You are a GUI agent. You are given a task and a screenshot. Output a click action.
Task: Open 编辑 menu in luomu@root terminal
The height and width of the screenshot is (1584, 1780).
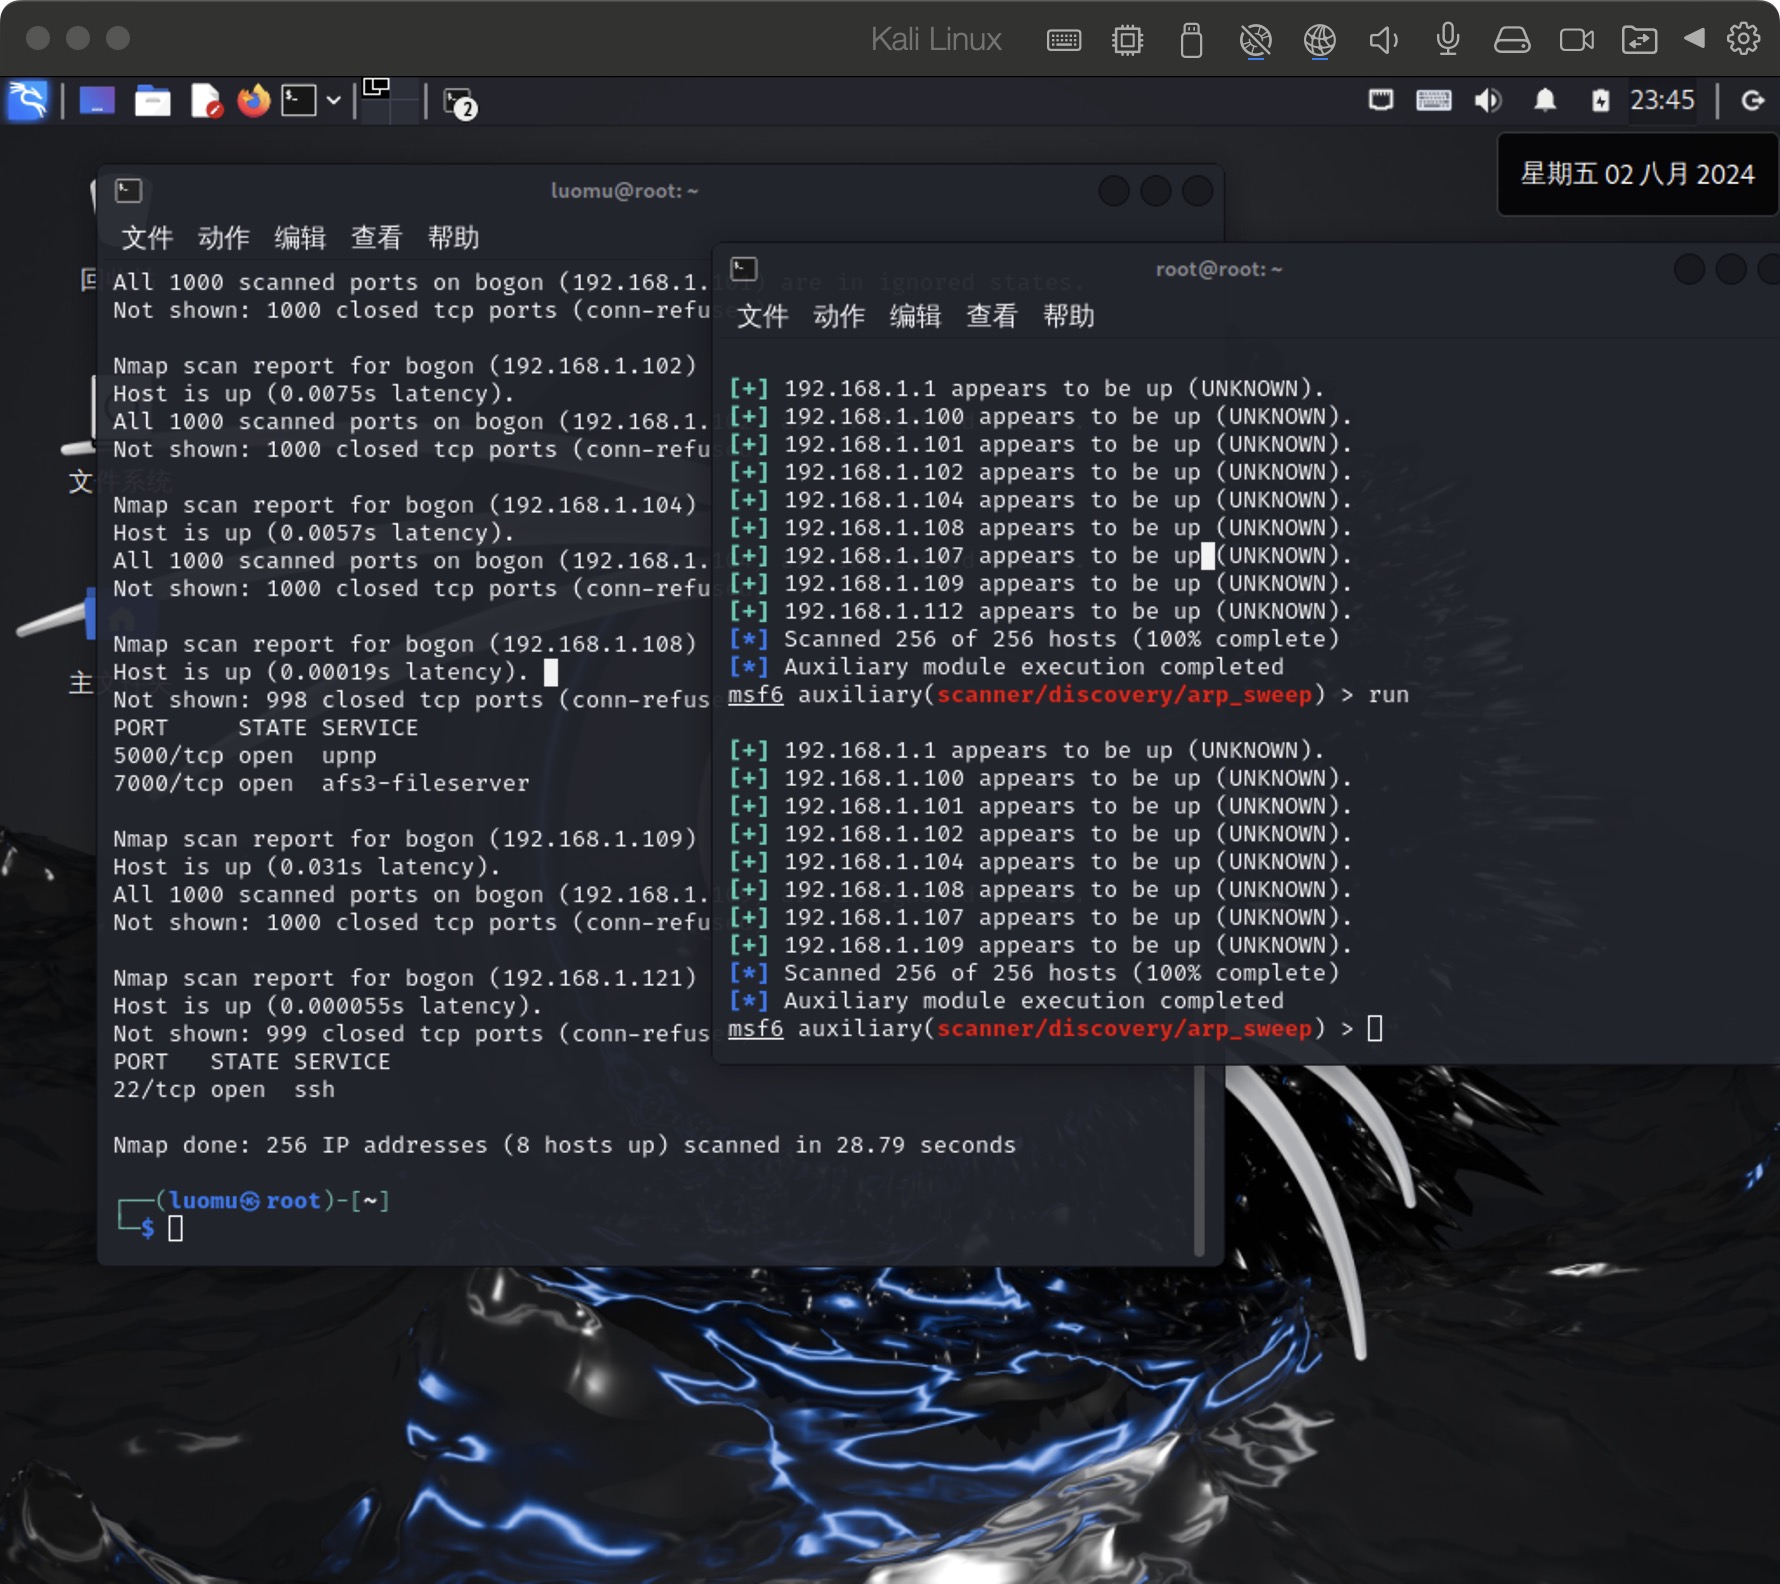300,238
